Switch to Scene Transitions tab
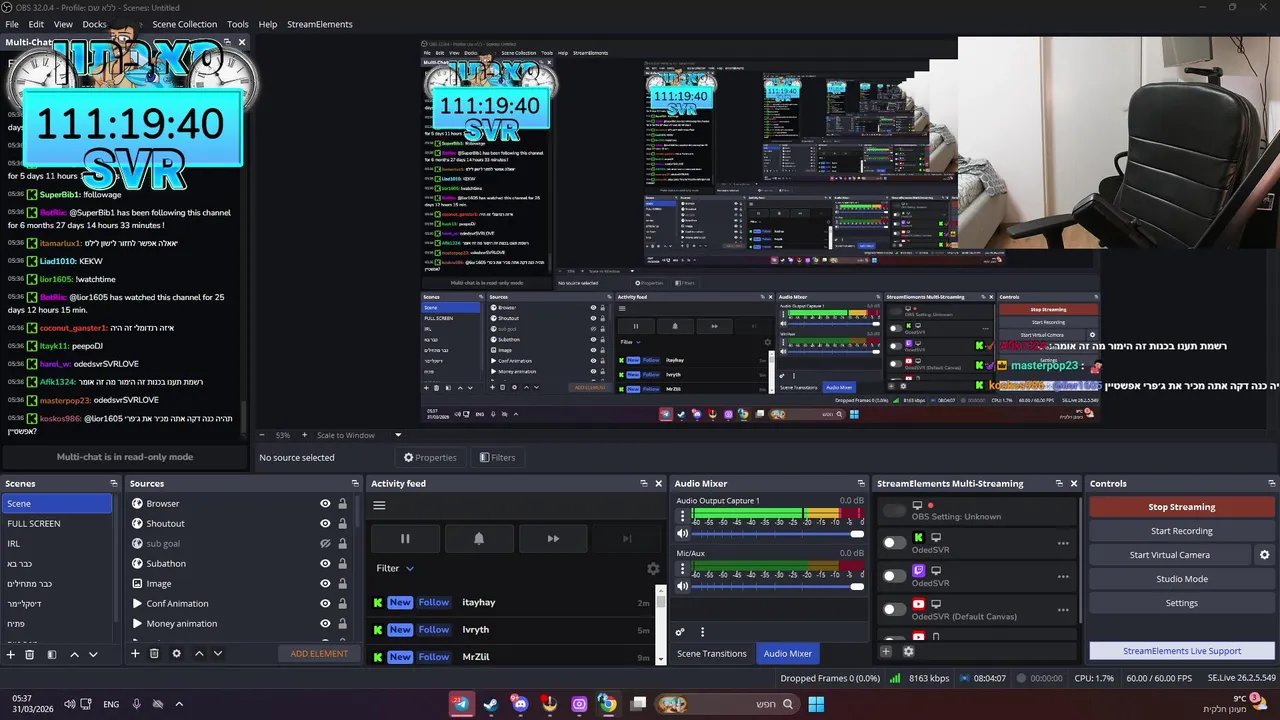 click(712, 654)
